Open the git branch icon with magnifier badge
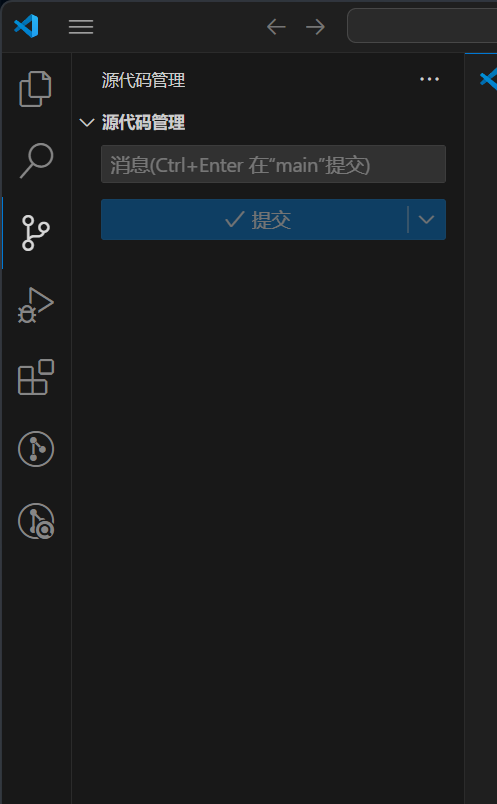497x804 pixels. [x=36, y=521]
